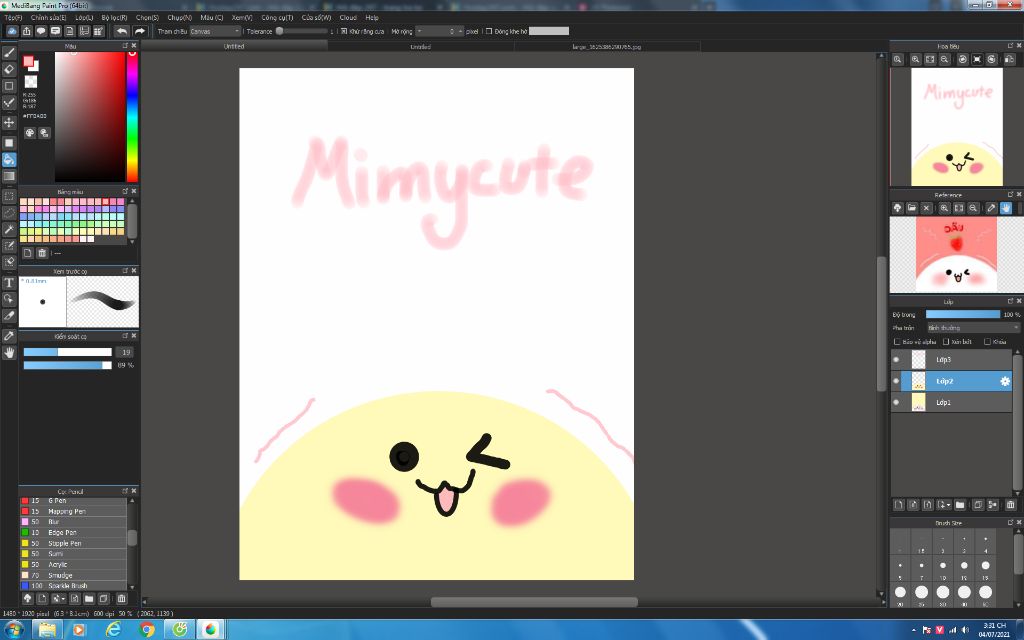Select the Move tool
The width and height of the screenshot is (1024, 640).
click(9, 122)
